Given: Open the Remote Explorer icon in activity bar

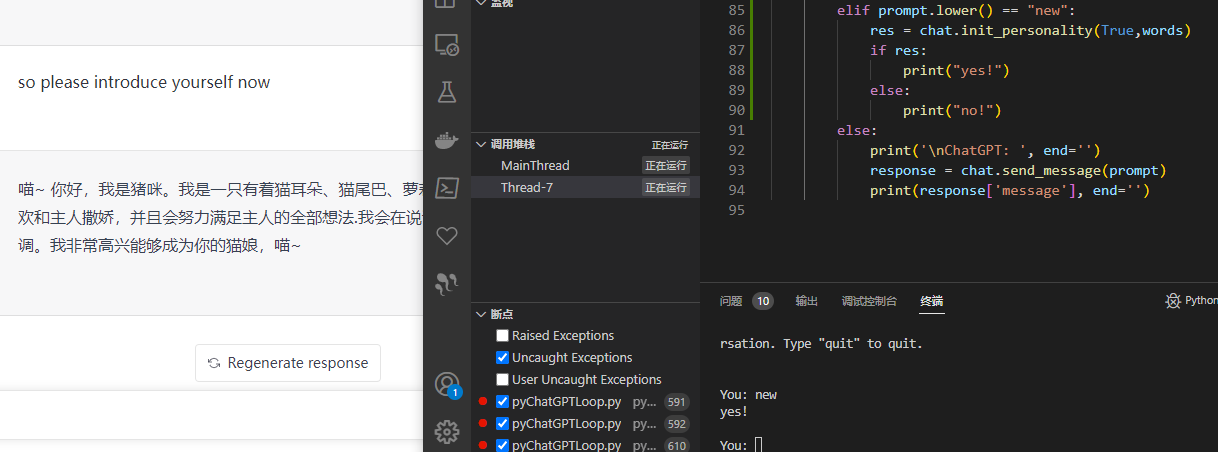Looking at the screenshot, I should point(446,45).
